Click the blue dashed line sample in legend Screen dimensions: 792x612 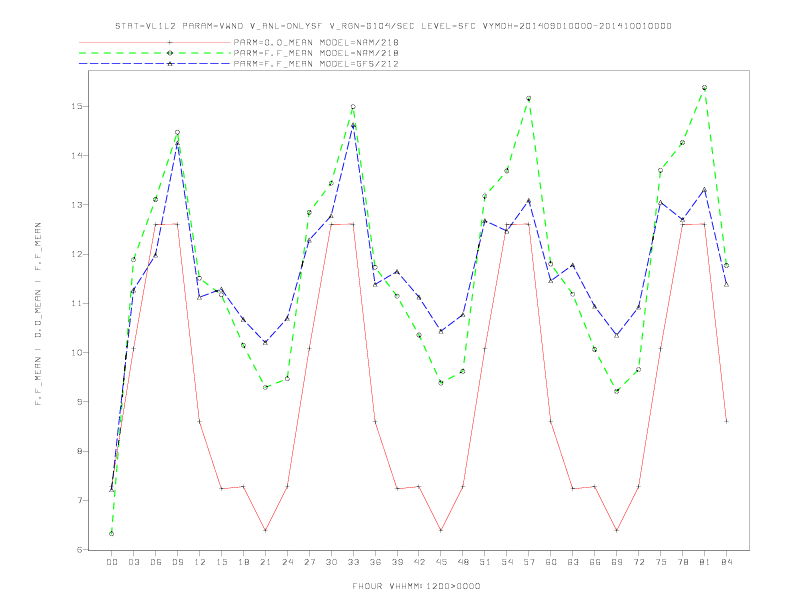[x=155, y=64]
